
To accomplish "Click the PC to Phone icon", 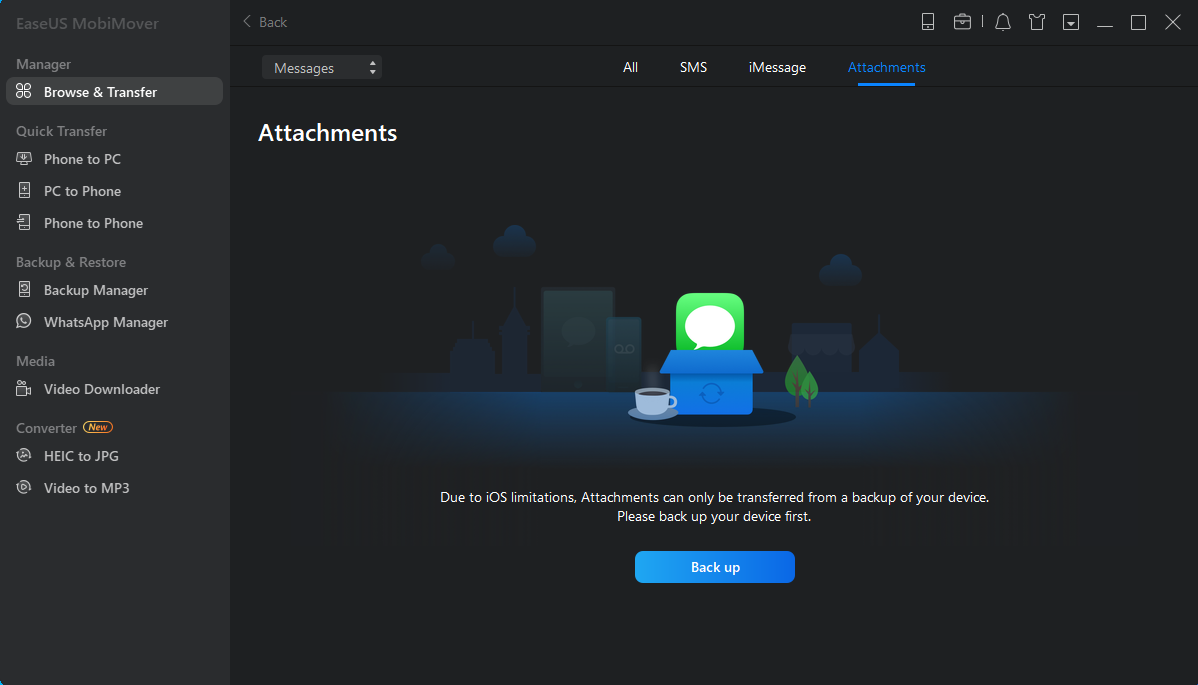I will click(x=24, y=190).
